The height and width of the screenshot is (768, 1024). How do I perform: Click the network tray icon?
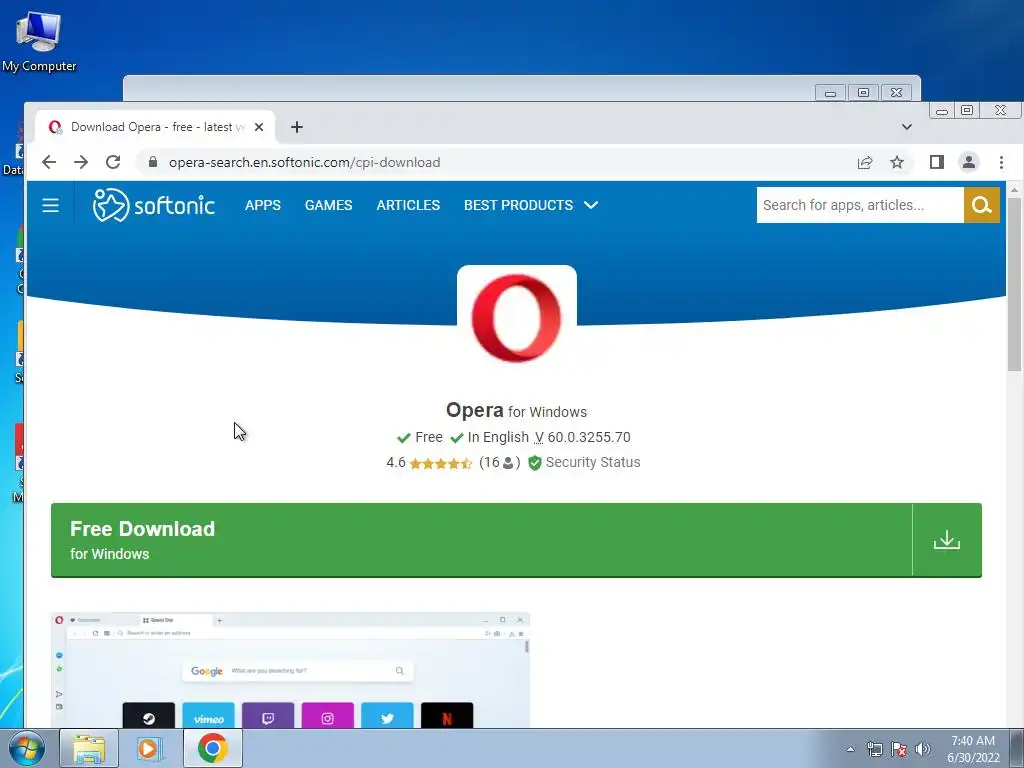(x=874, y=749)
